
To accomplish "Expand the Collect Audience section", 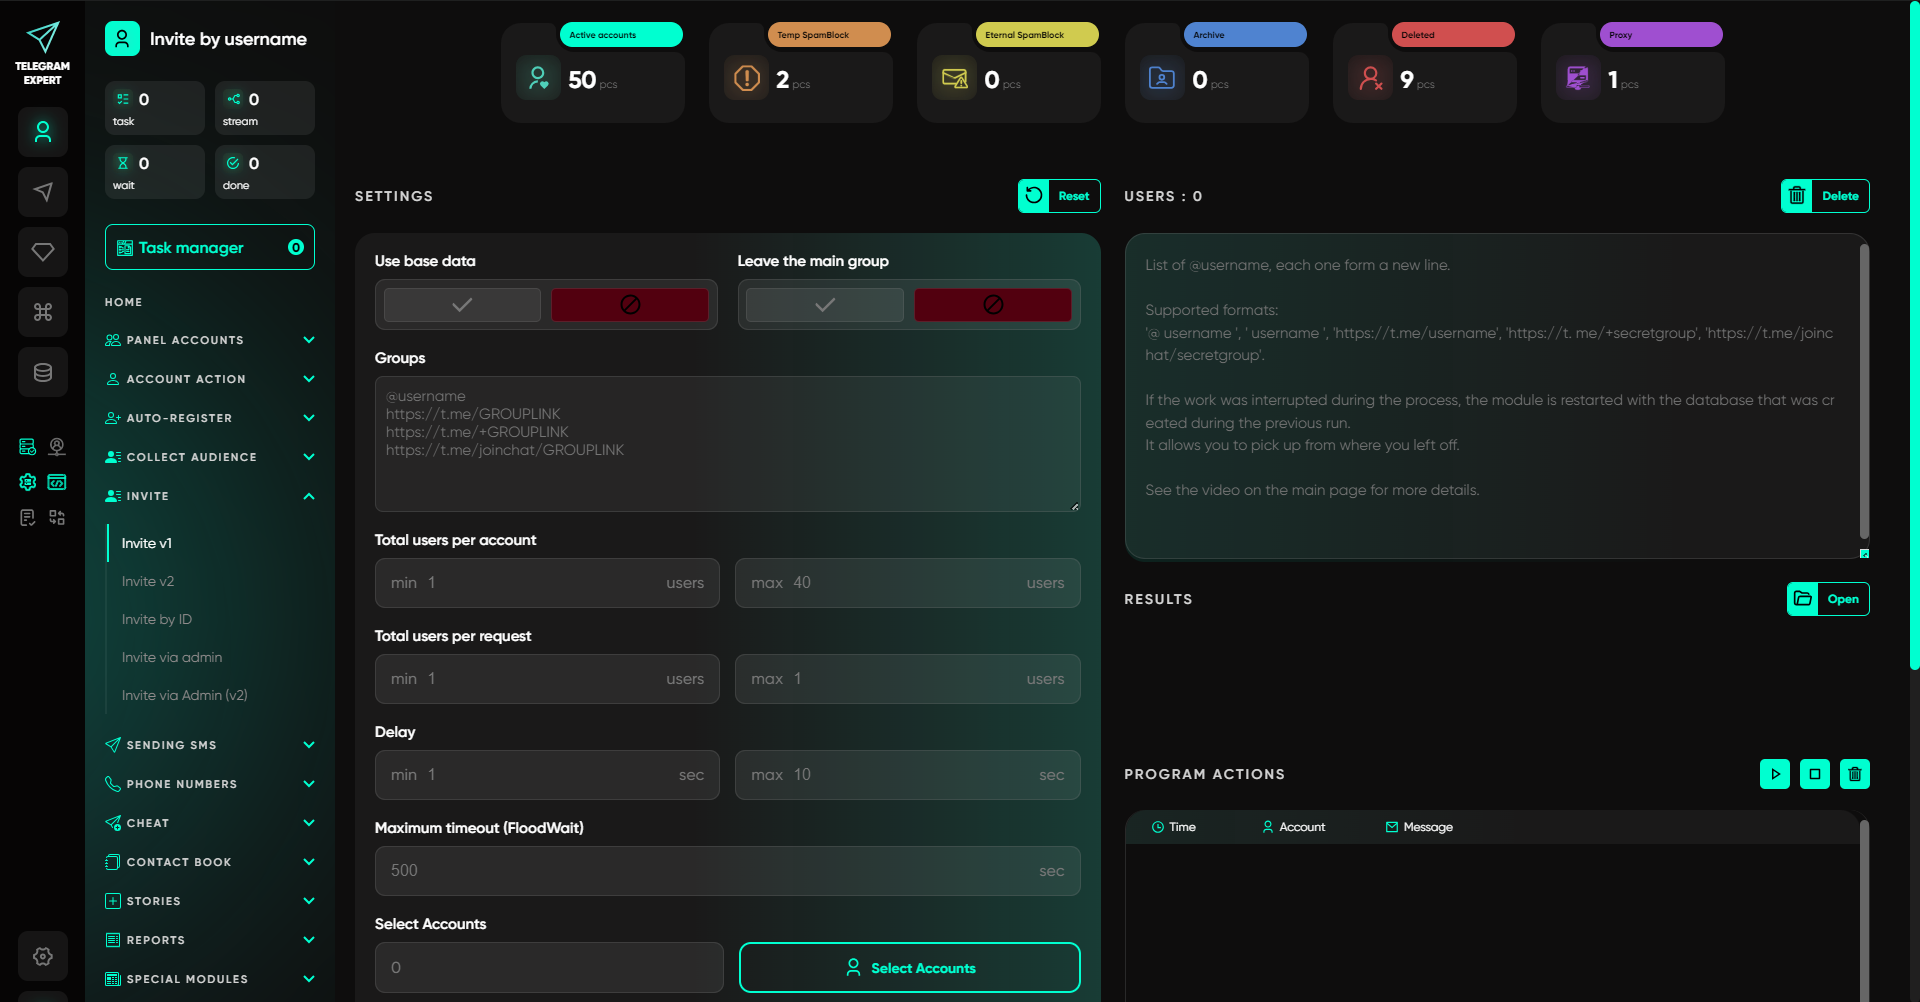I will pyautogui.click(x=210, y=457).
